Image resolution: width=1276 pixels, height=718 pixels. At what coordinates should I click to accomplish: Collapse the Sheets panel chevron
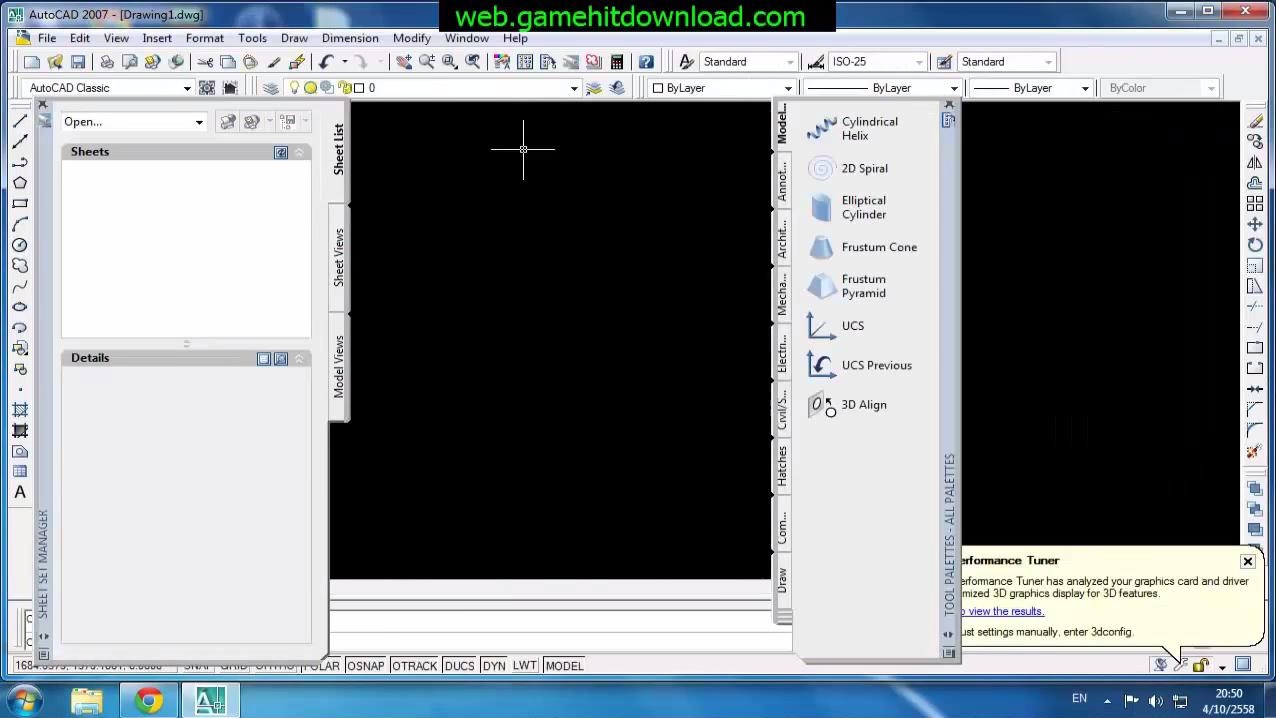click(x=299, y=152)
